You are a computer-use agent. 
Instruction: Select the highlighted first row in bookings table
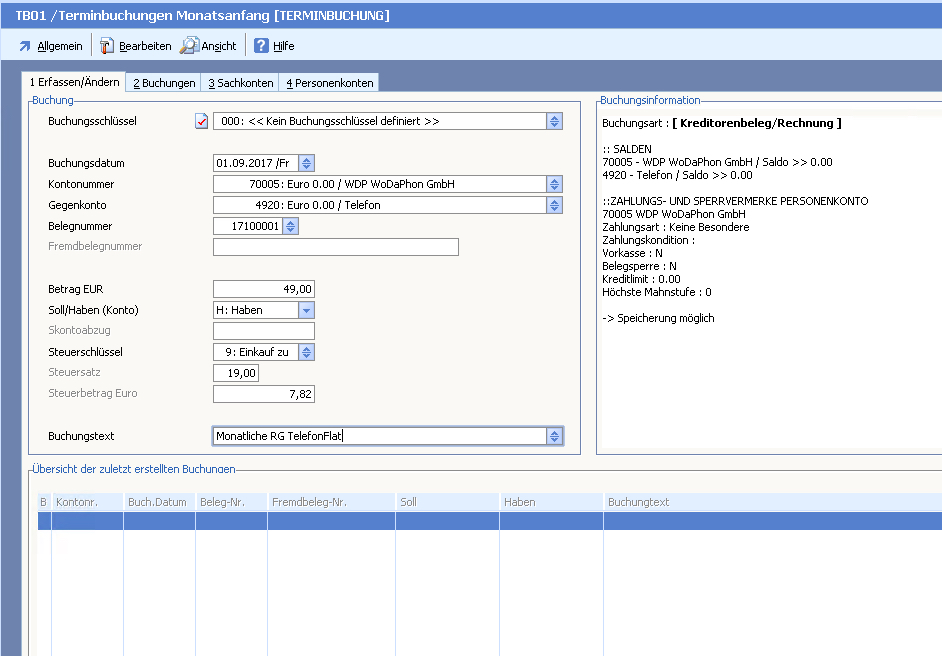(x=489, y=521)
